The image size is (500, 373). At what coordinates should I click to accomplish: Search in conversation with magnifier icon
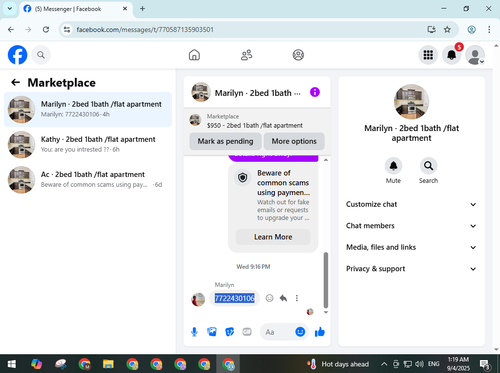point(428,166)
